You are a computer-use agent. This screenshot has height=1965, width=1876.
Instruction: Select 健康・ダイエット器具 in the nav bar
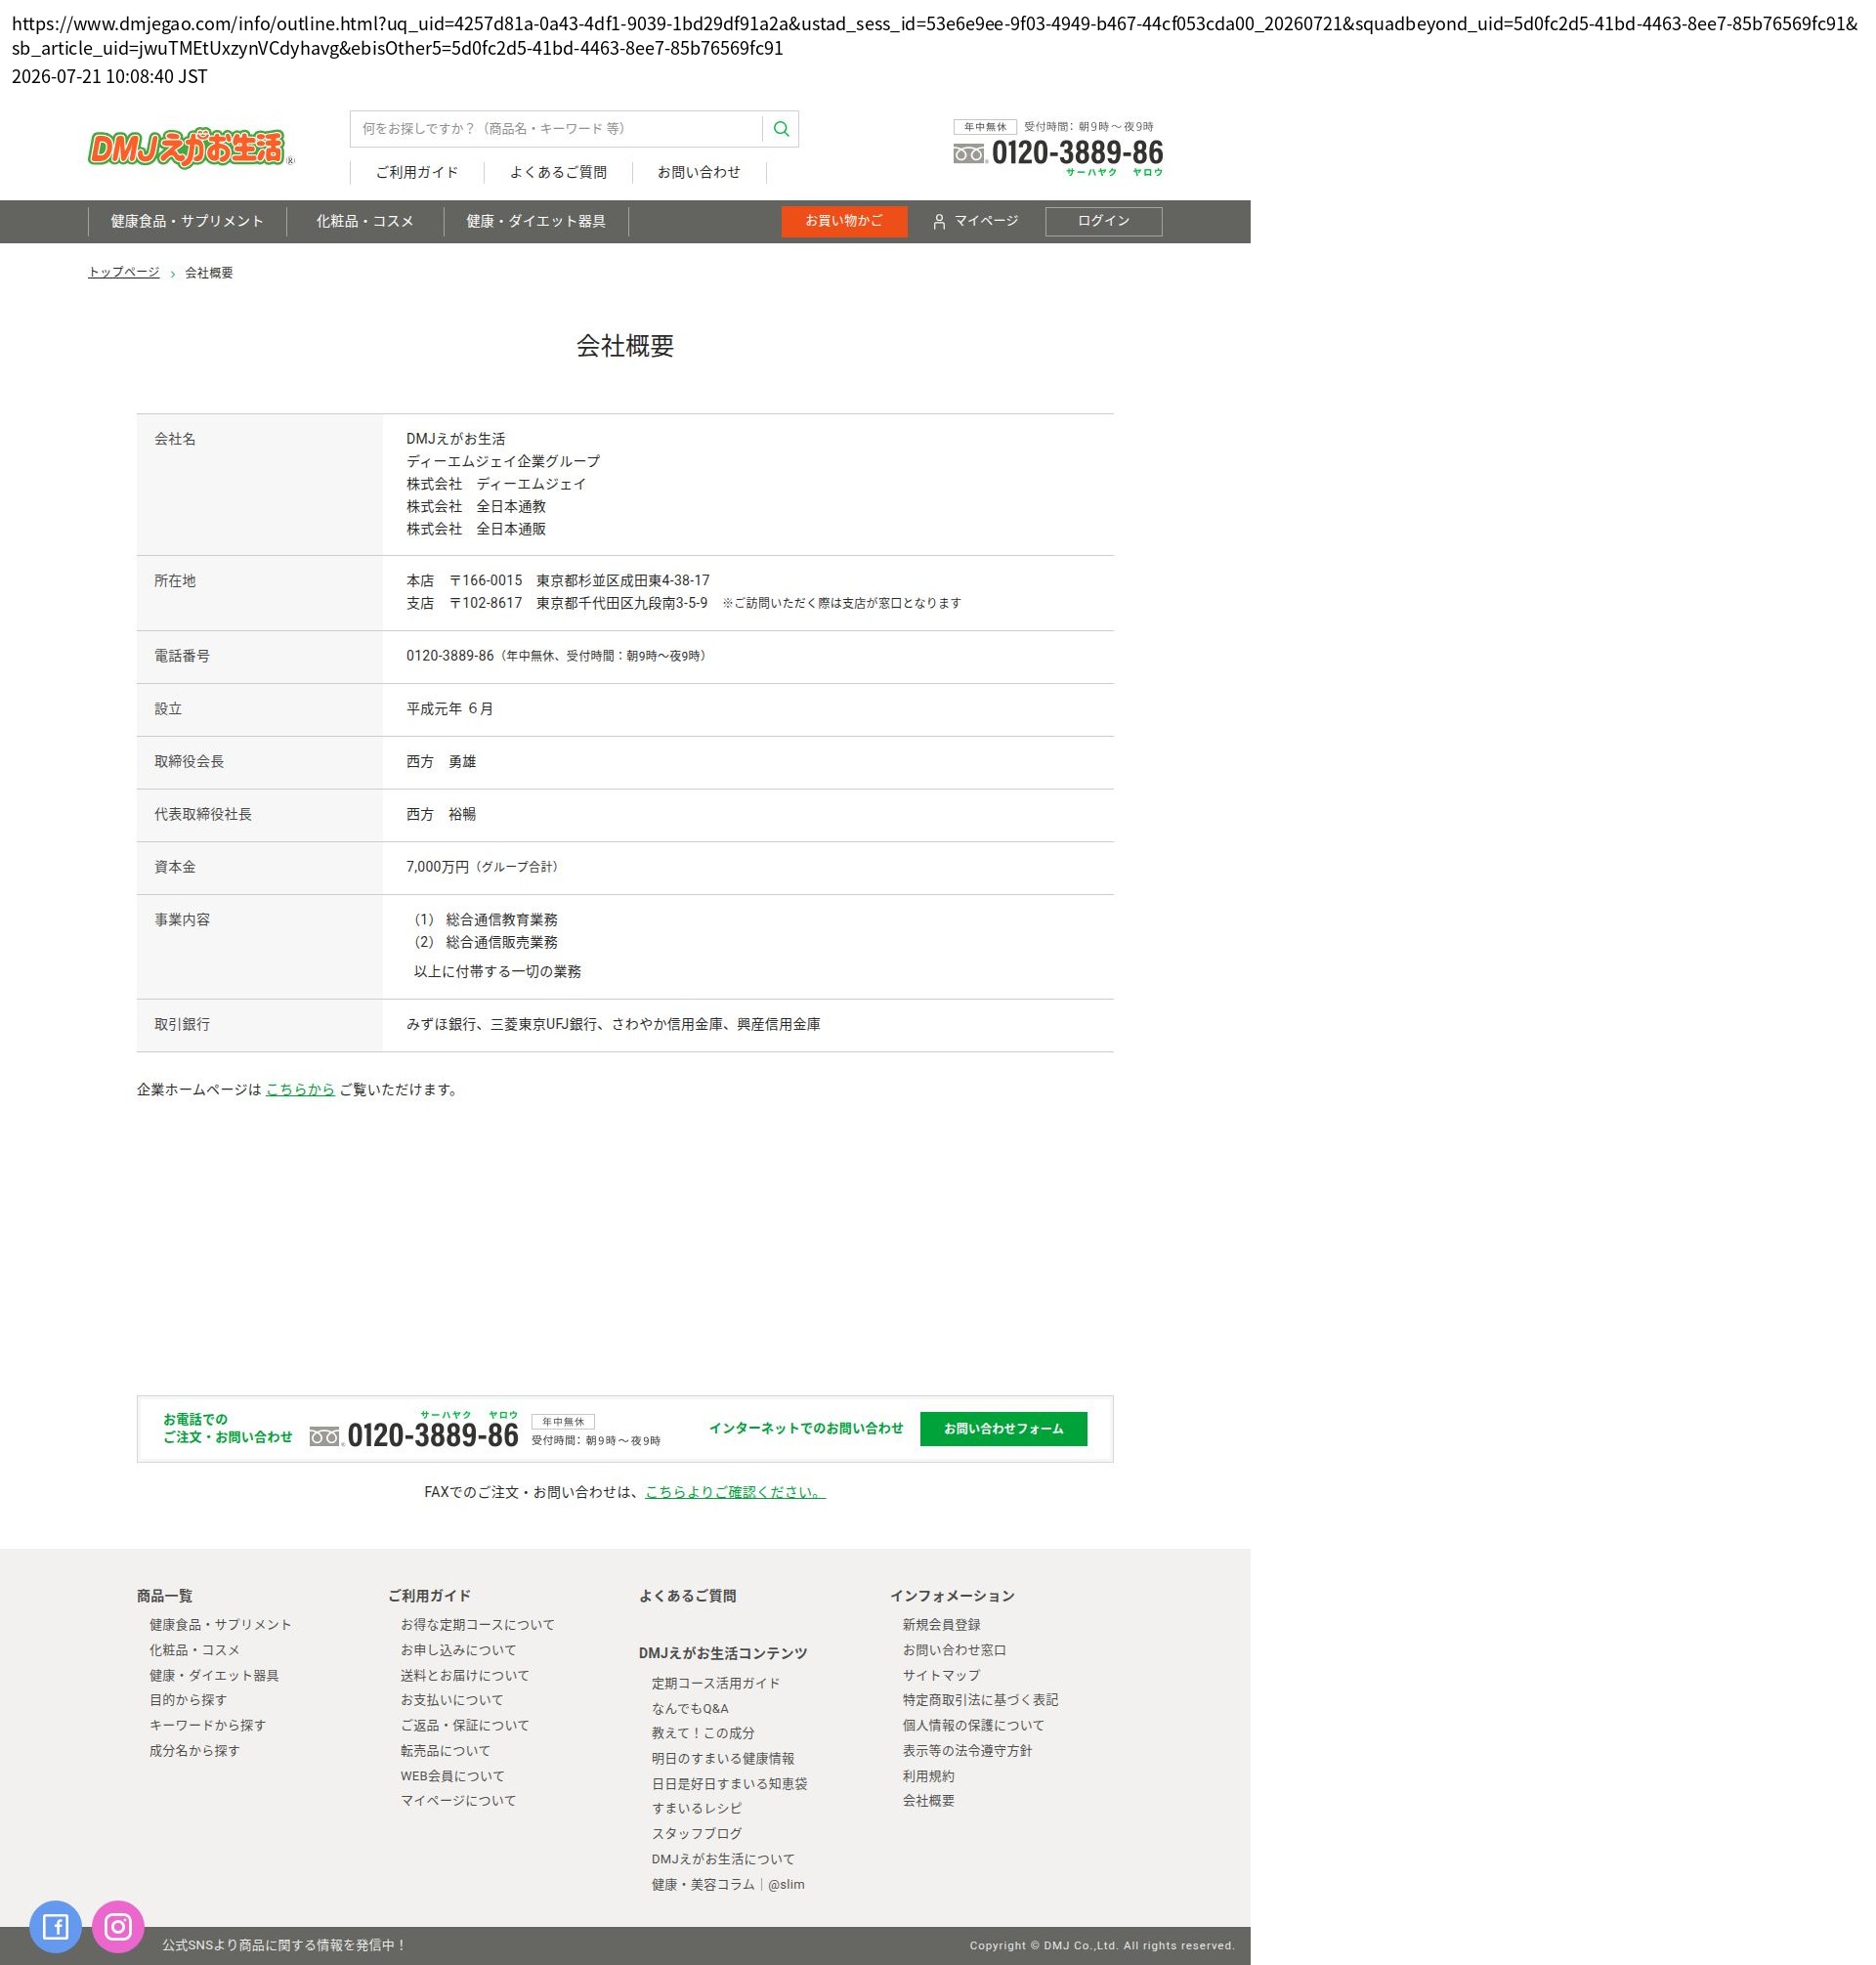tap(536, 221)
